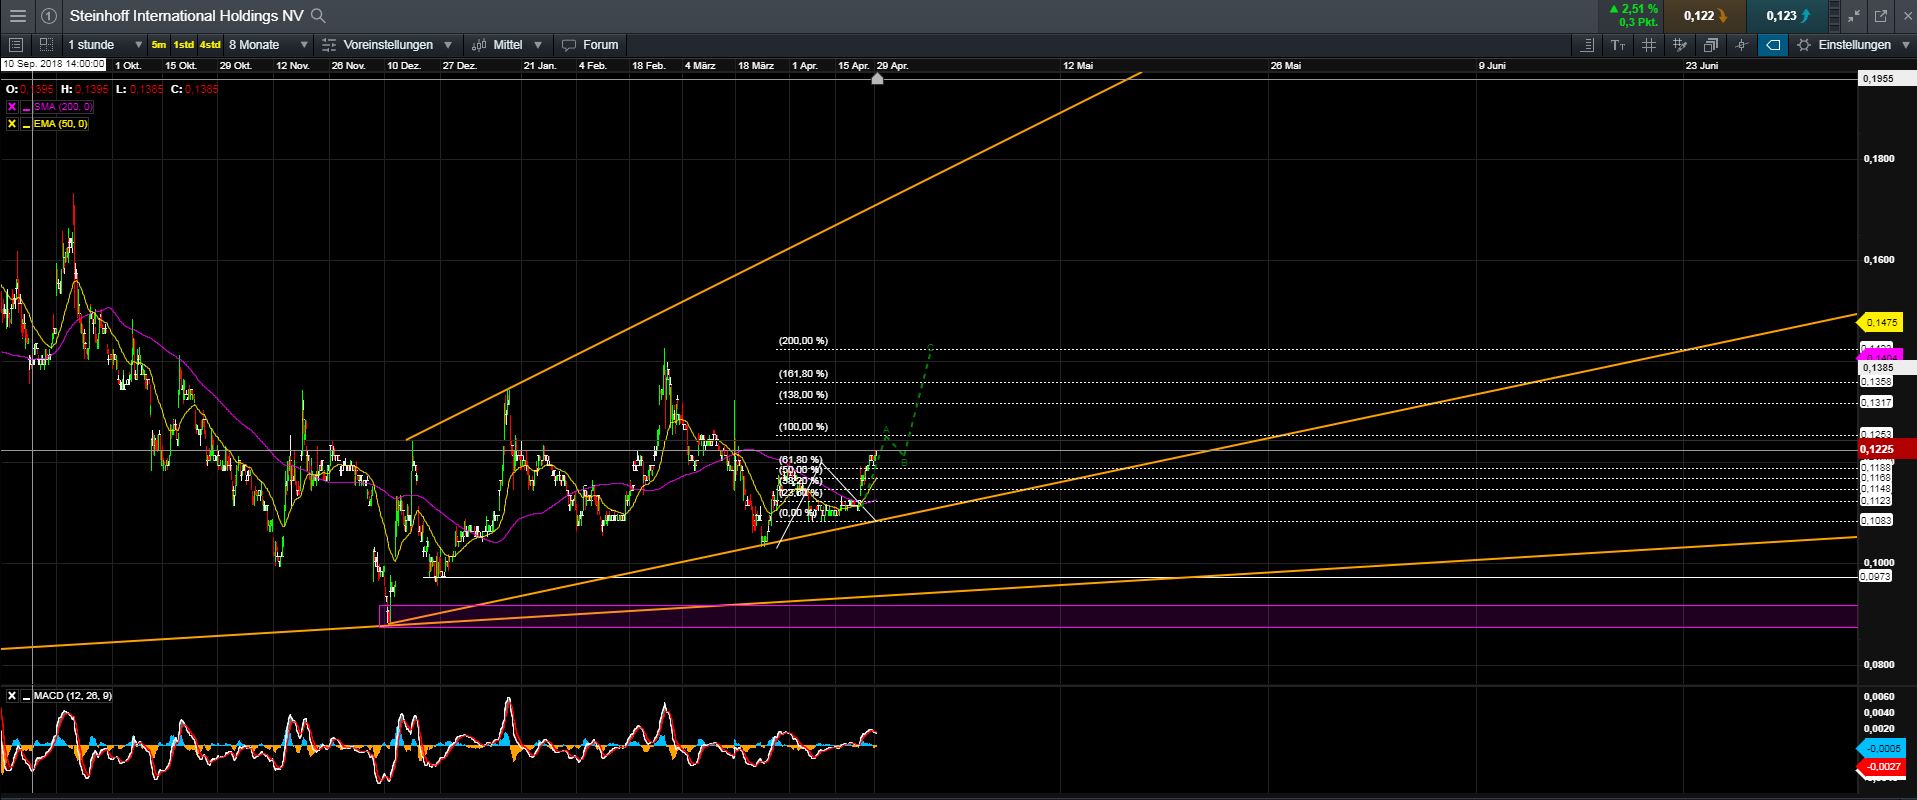Select the 5m quick timeframe button
This screenshot has height=800, width=1917.
coord(159,45)
